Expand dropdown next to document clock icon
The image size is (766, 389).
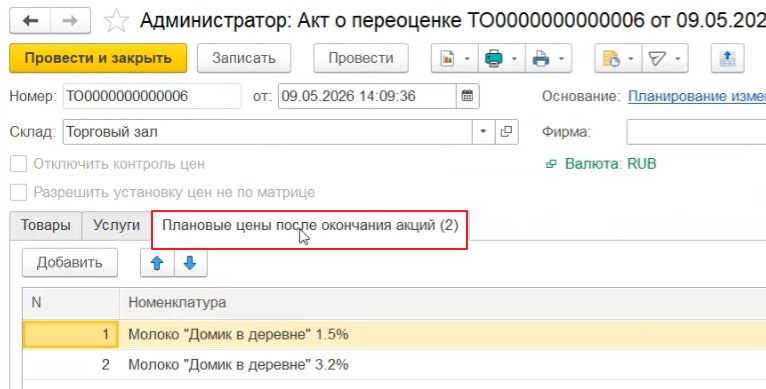pos(631,59)
